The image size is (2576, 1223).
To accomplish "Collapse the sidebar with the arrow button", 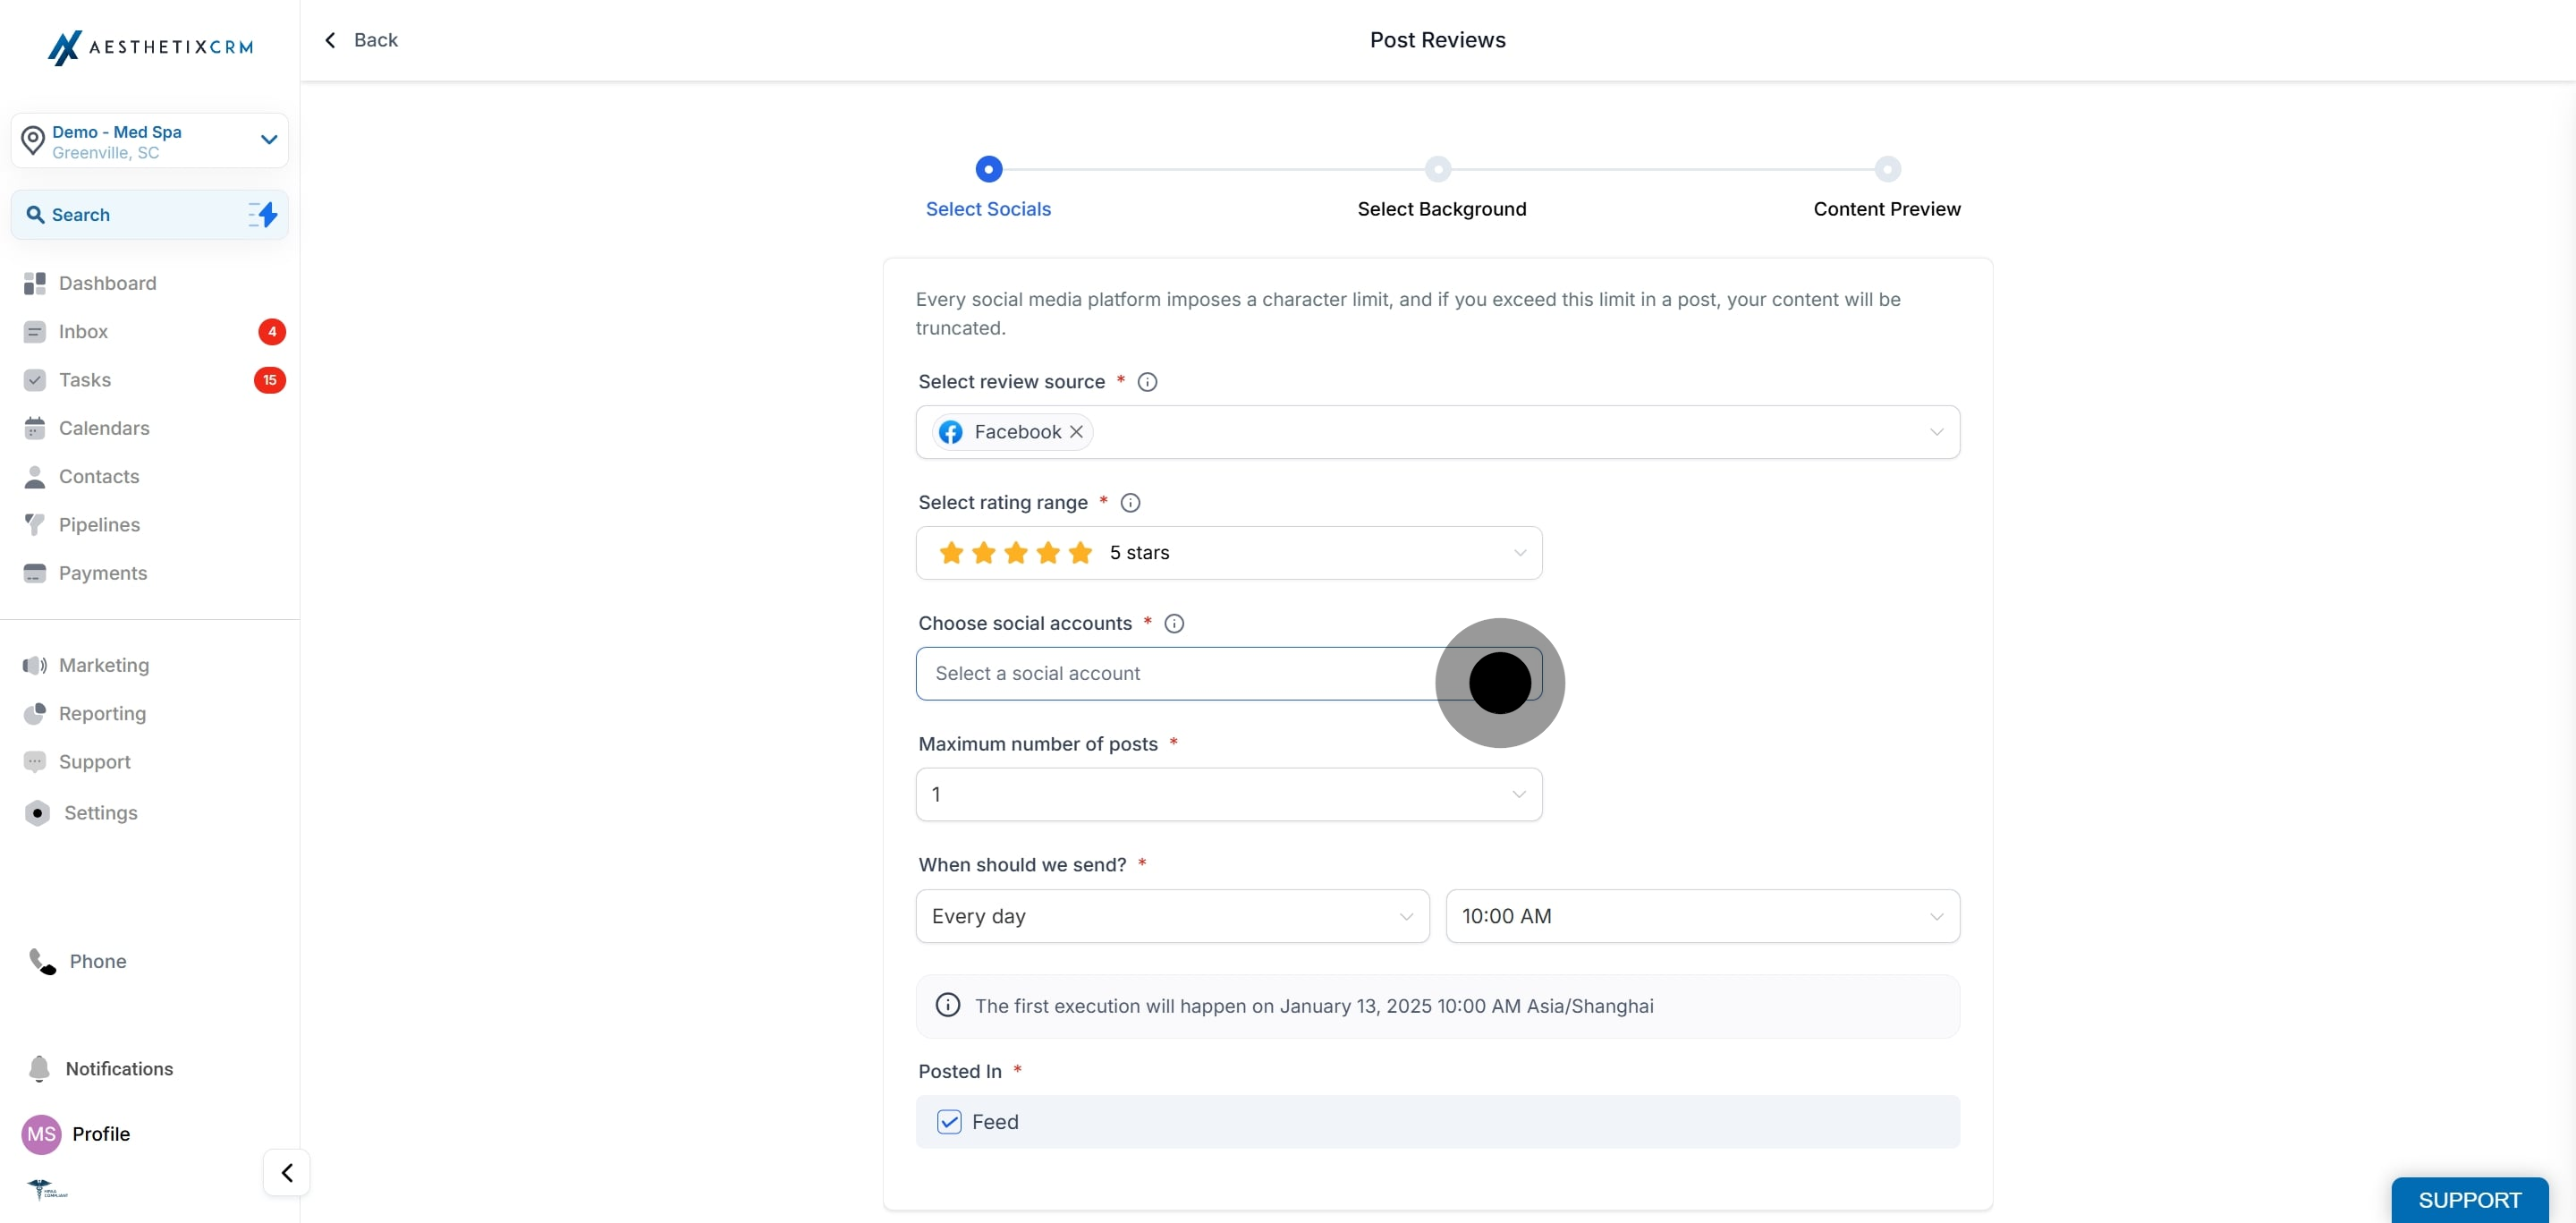I will coord(287,1173).
